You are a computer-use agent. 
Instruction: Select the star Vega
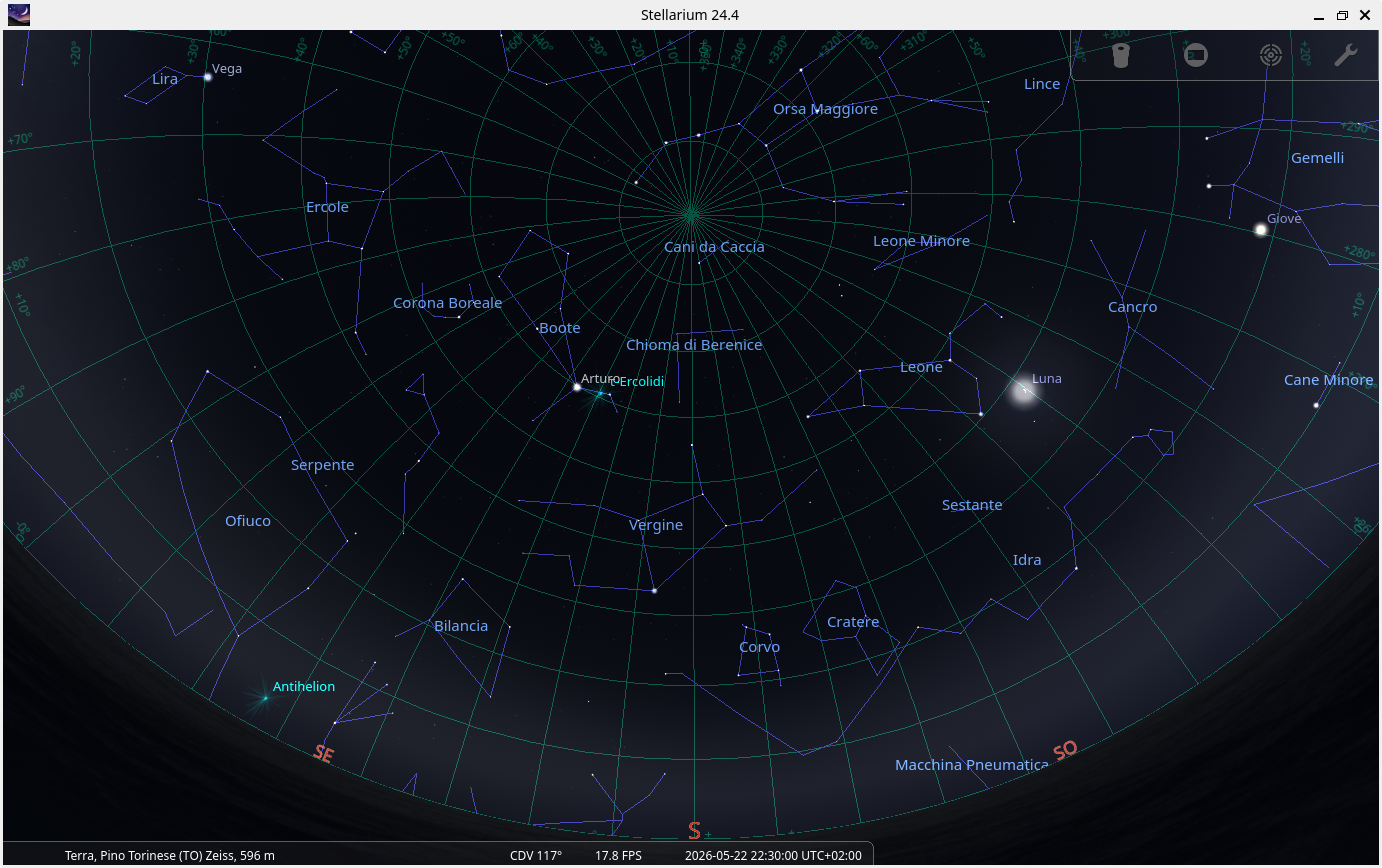pos(208,77)
